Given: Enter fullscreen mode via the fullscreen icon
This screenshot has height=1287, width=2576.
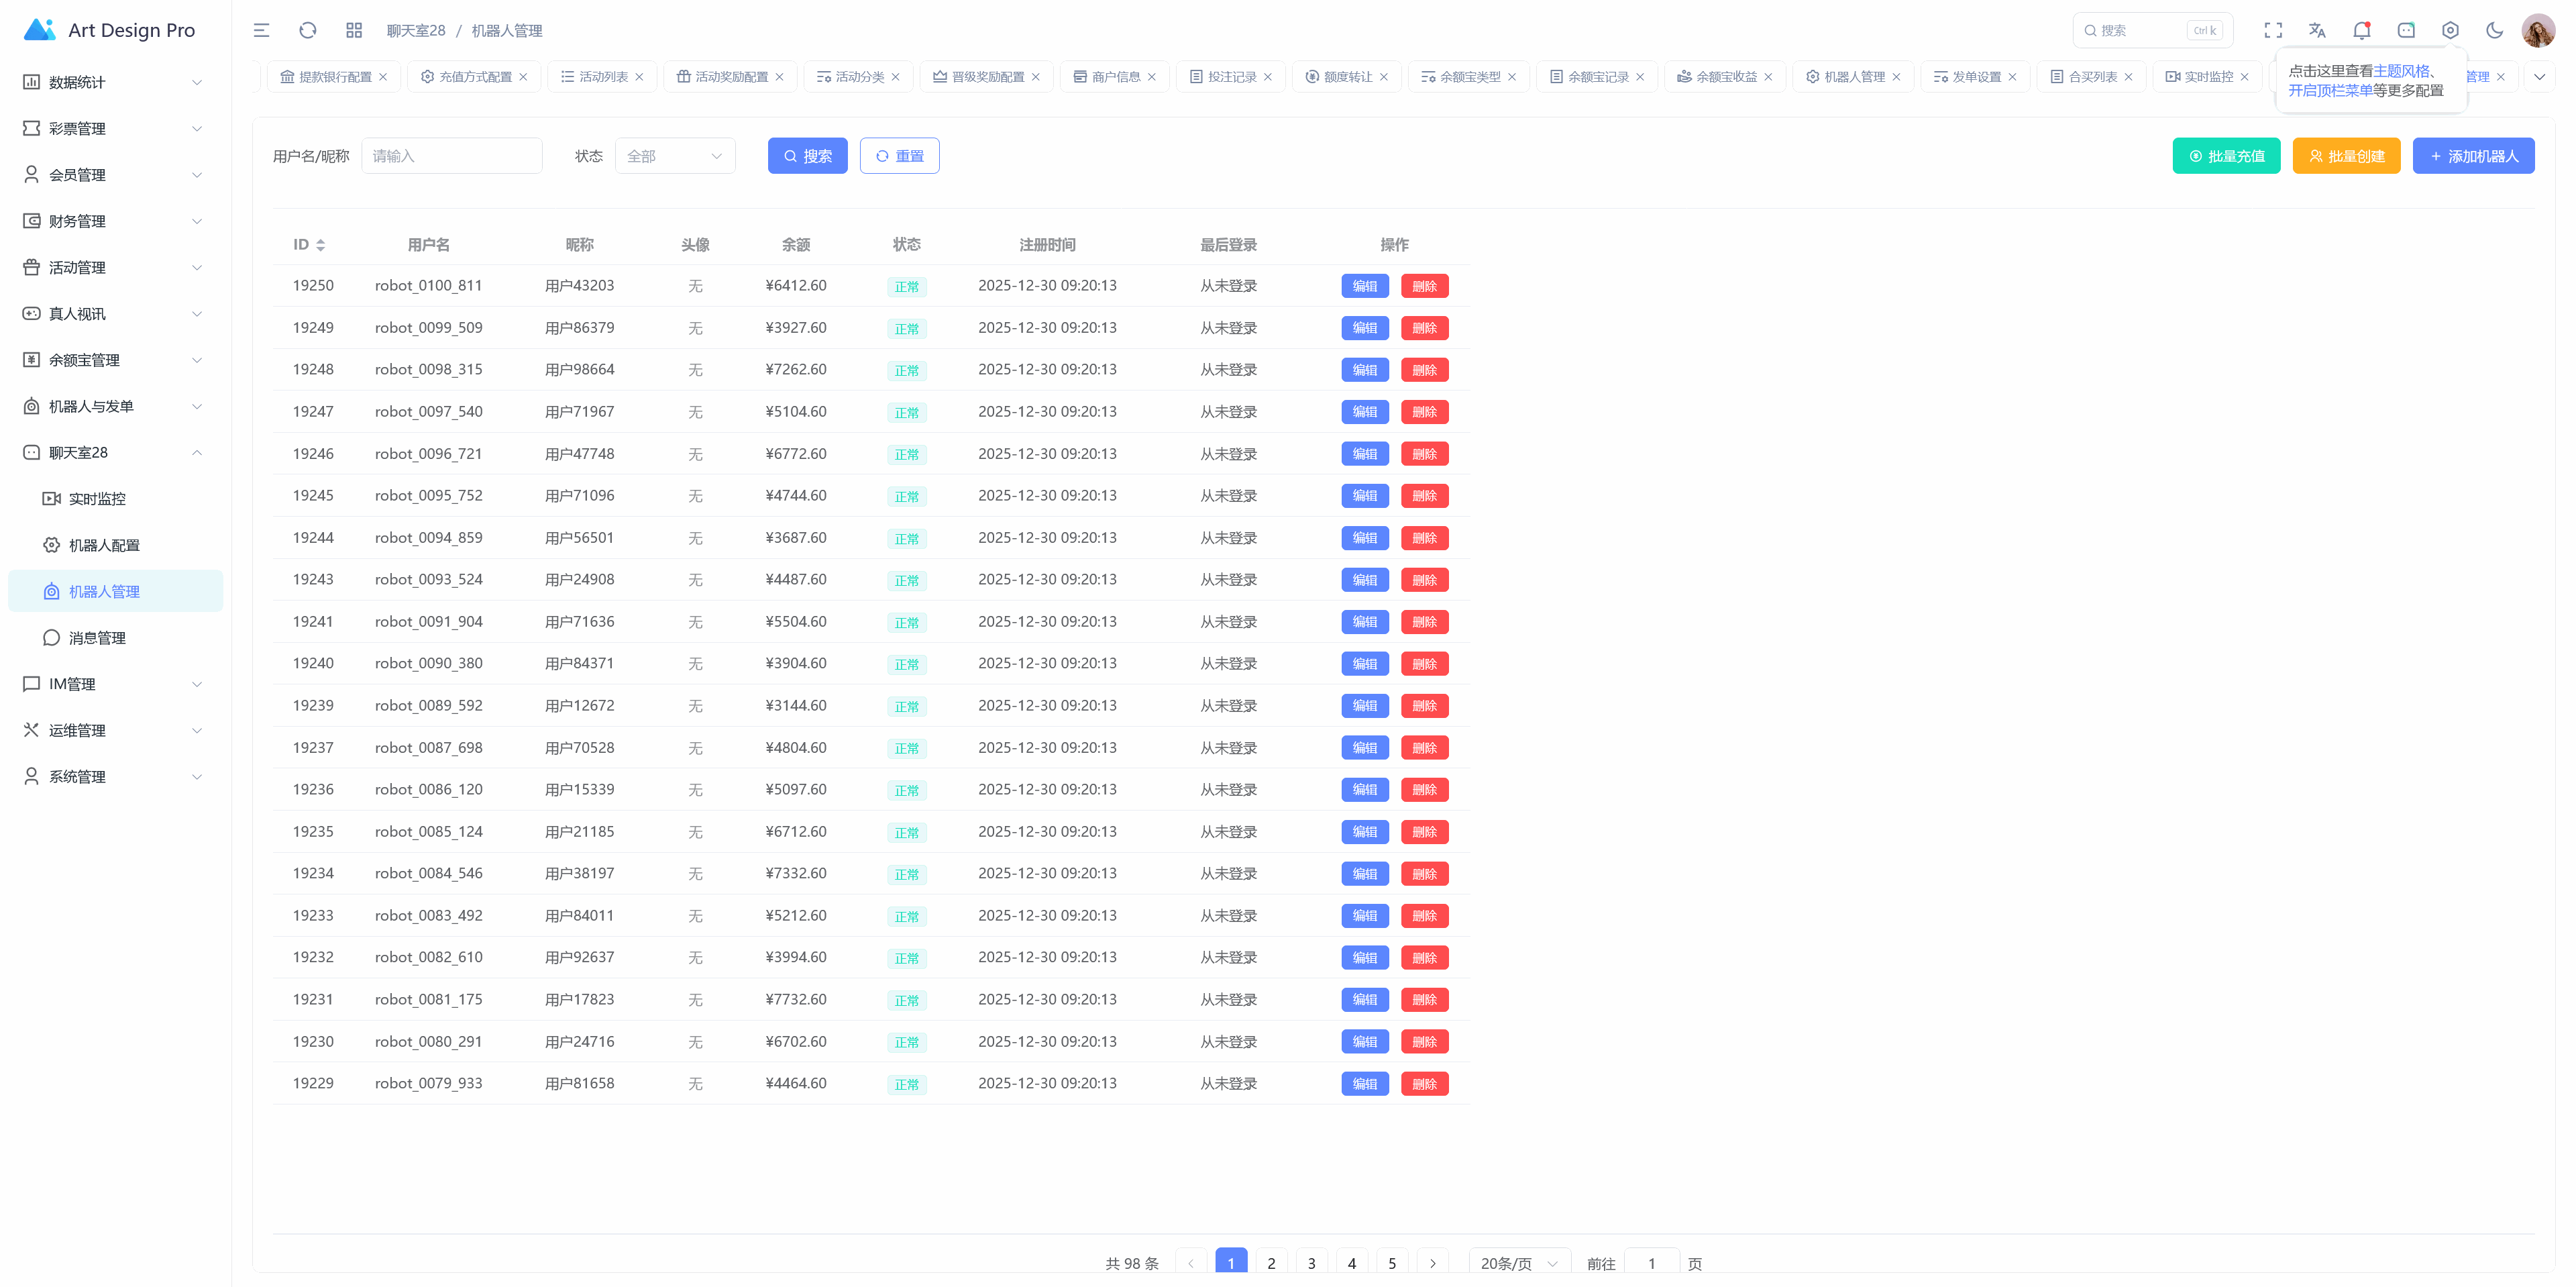Looking at the screenshot, I should tap(2273, 30).
